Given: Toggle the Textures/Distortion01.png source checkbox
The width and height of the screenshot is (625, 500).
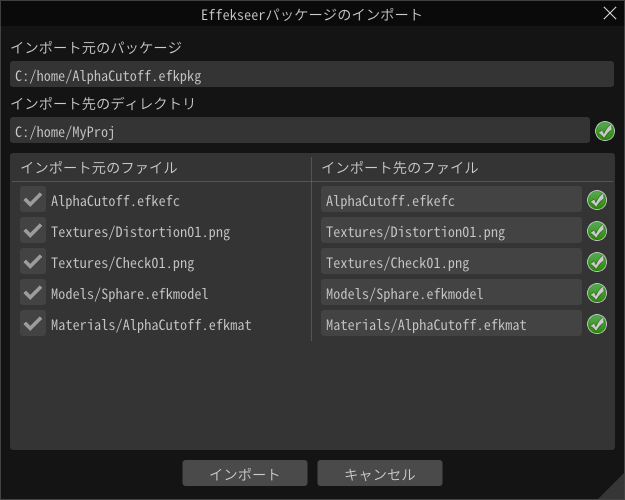Looking at the screenshot, I should (x=33, y=230).
